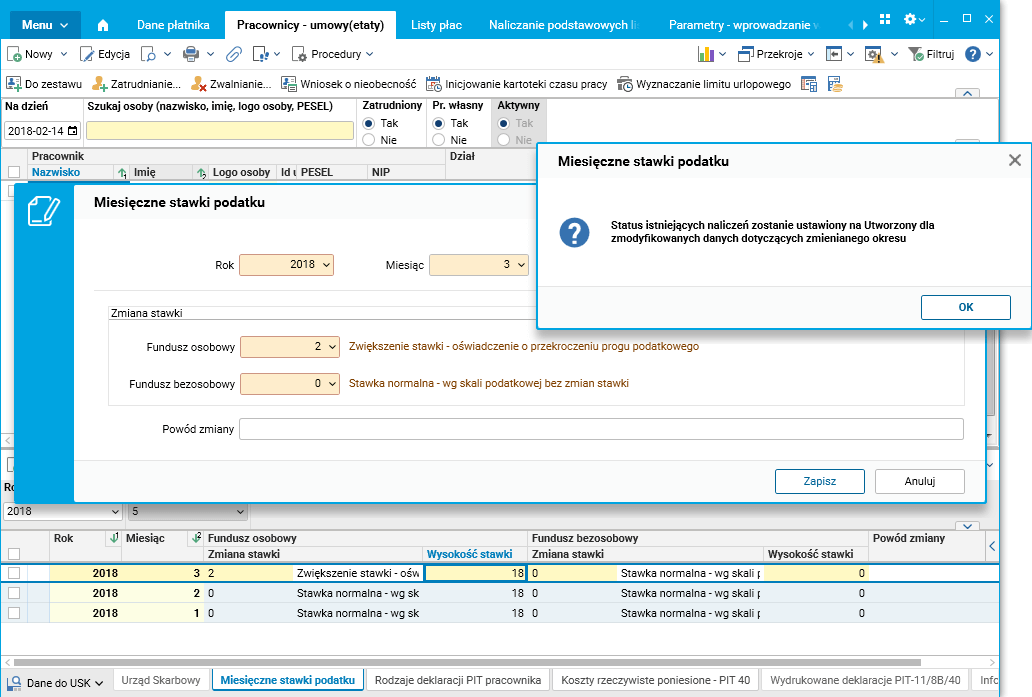Open Parametry - wprowadzanie tab
The image size is (1032, 697).
[x=744, y=25]
